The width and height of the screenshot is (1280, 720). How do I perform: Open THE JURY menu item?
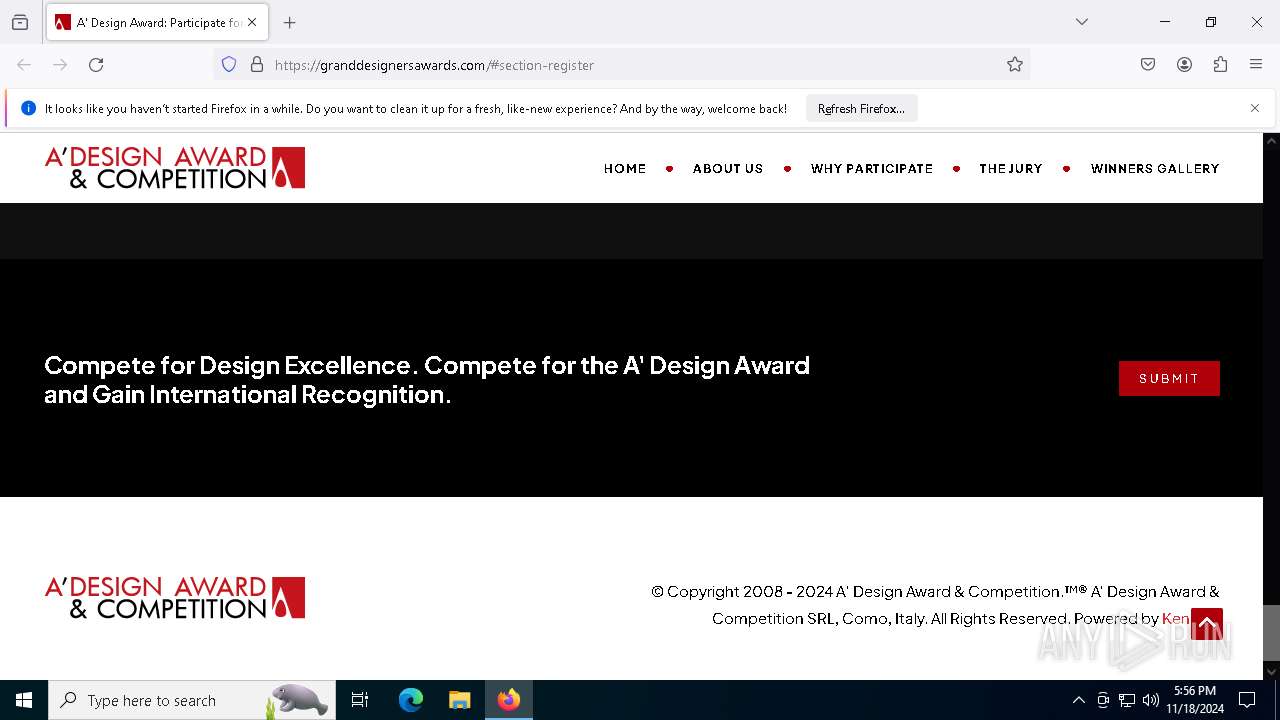point(1011,169)
